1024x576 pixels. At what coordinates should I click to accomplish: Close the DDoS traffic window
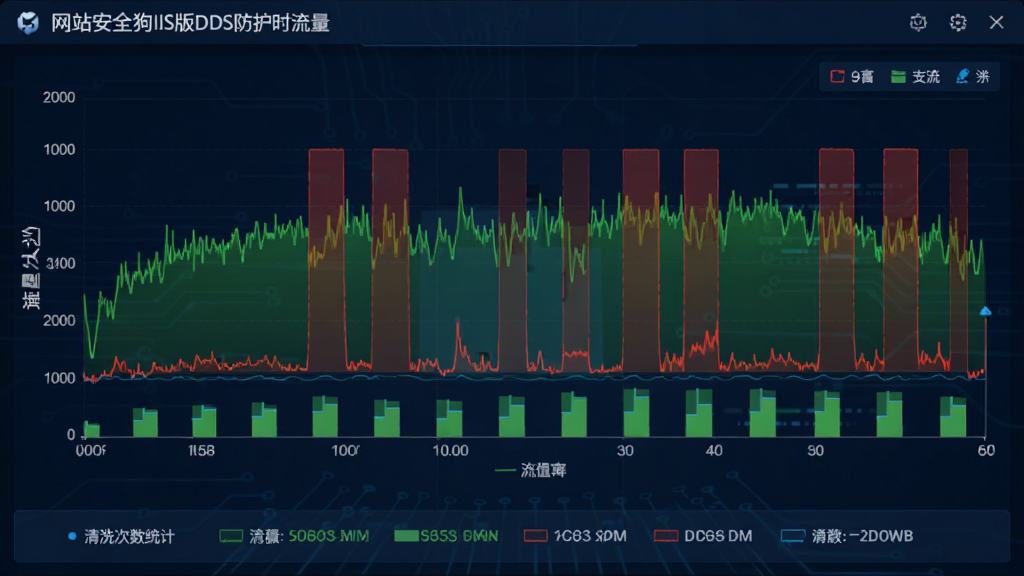pos(997,22)
